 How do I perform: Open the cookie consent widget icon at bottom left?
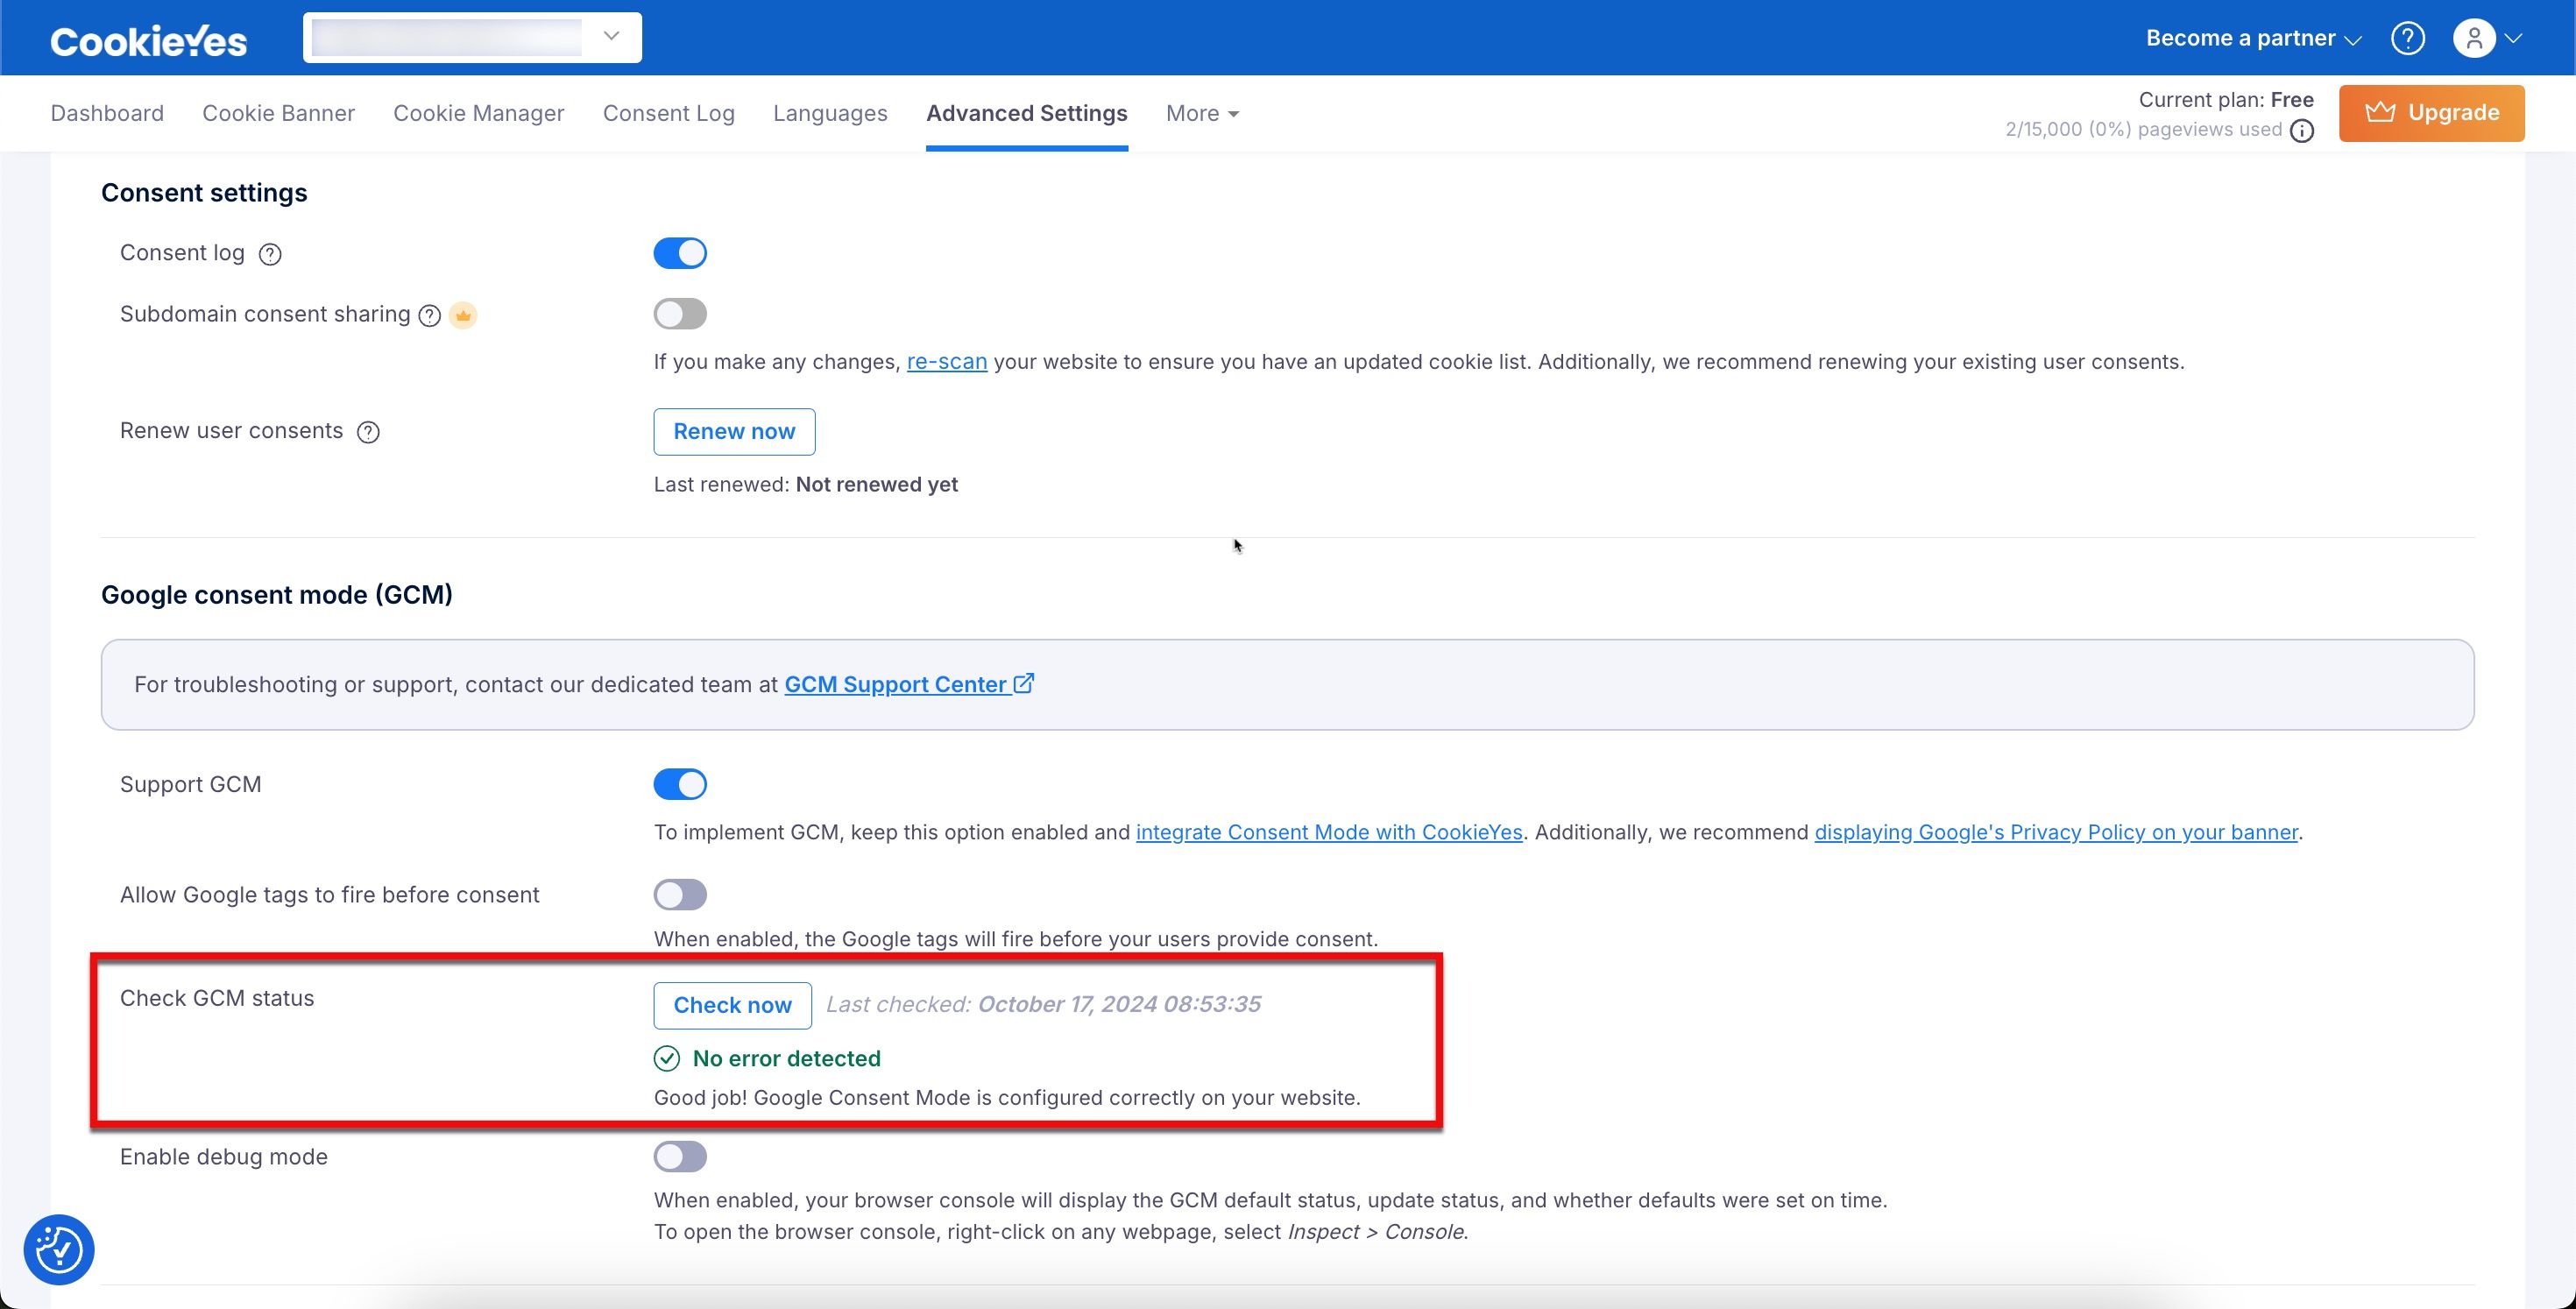click(x=59, y=1249)
